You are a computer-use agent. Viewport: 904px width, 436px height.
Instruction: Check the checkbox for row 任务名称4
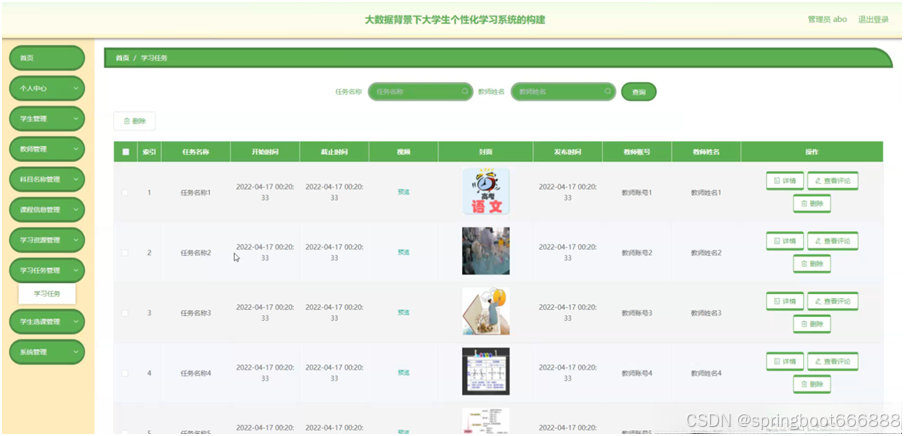[125, 373]
